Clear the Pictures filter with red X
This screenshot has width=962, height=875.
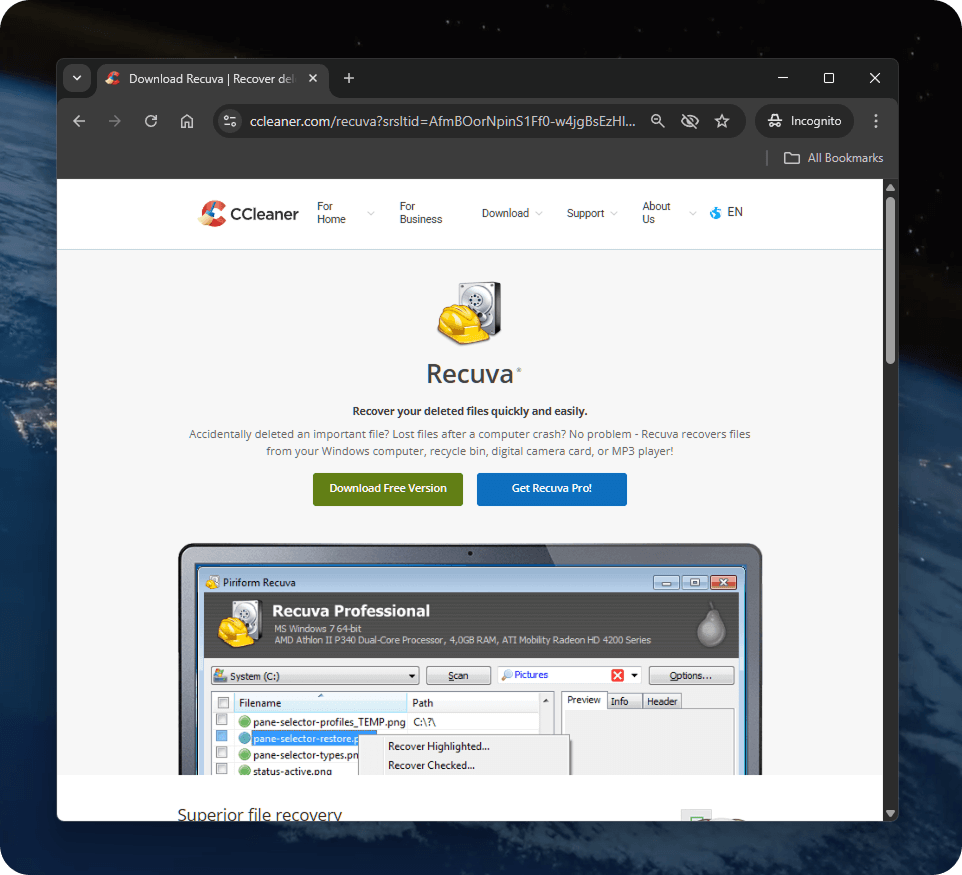pos(618,676)
